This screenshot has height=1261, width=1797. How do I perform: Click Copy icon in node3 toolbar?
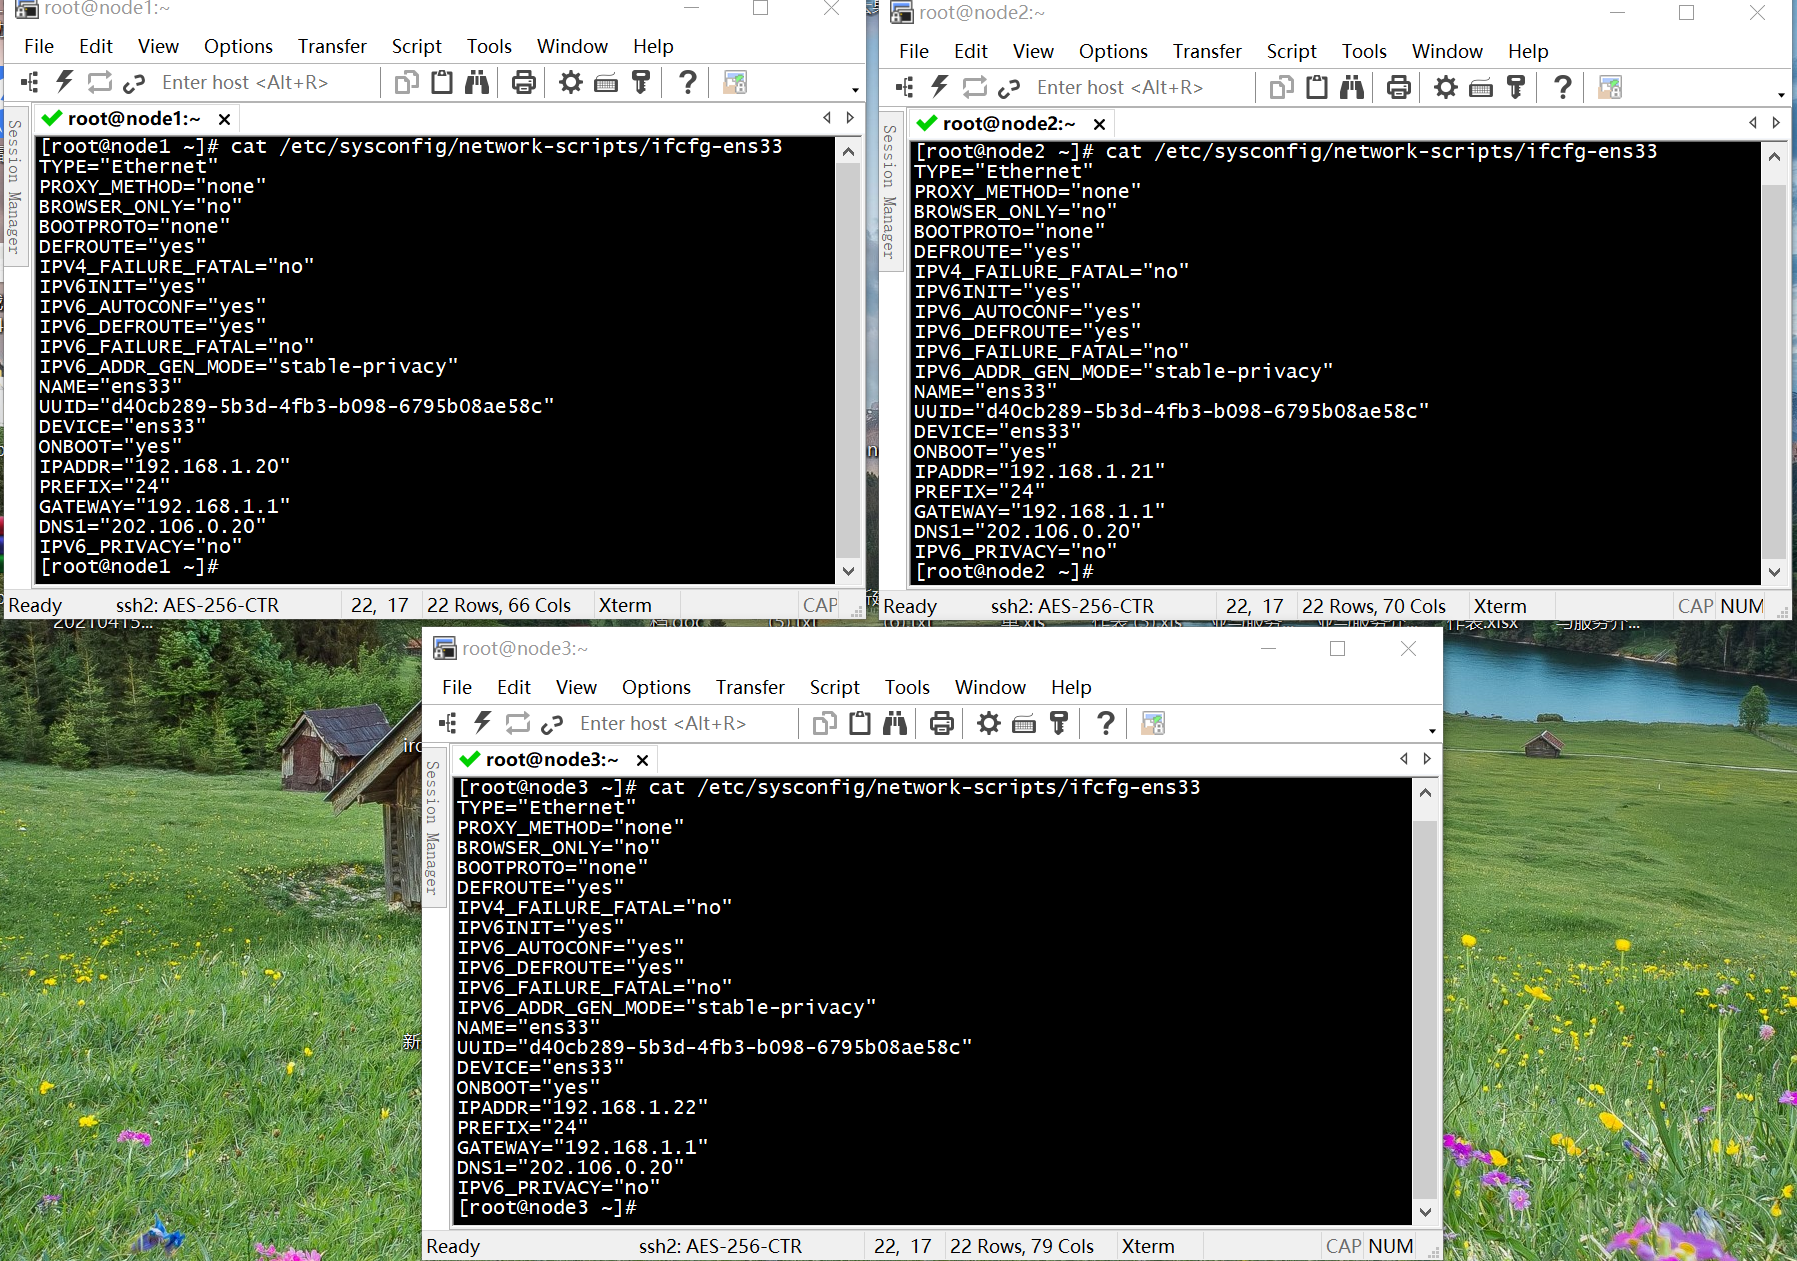[824, 723]
